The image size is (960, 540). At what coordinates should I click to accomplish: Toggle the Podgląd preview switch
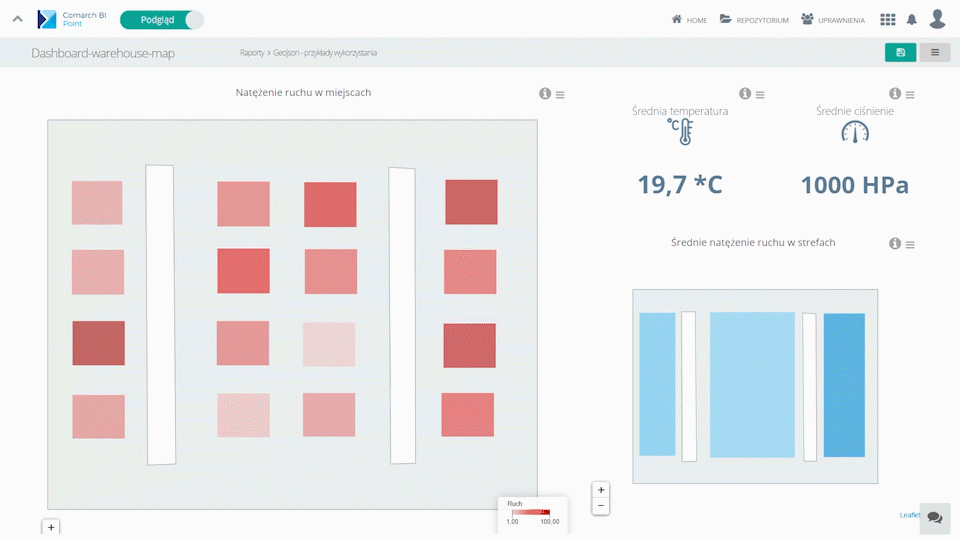[161, 19]
